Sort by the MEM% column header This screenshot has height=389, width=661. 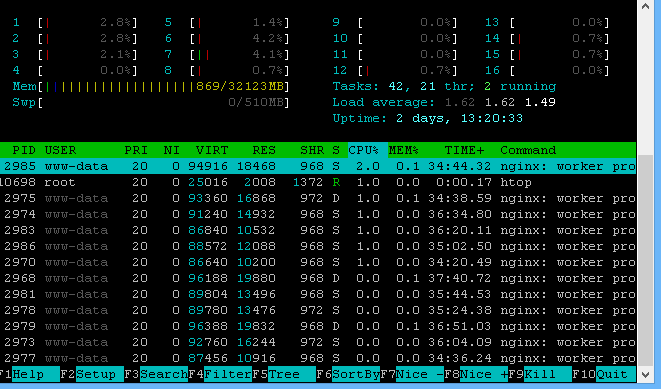pos(403,150)
